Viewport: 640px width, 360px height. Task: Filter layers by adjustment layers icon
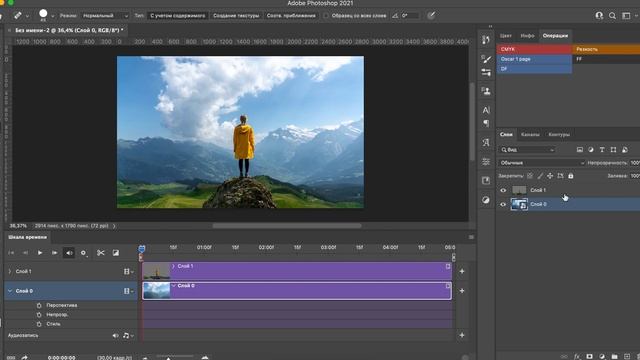(591, 150)
